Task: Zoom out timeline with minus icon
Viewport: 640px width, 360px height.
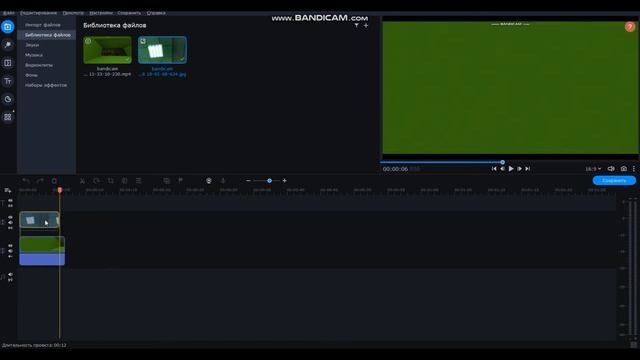Action: pos(248,180)
